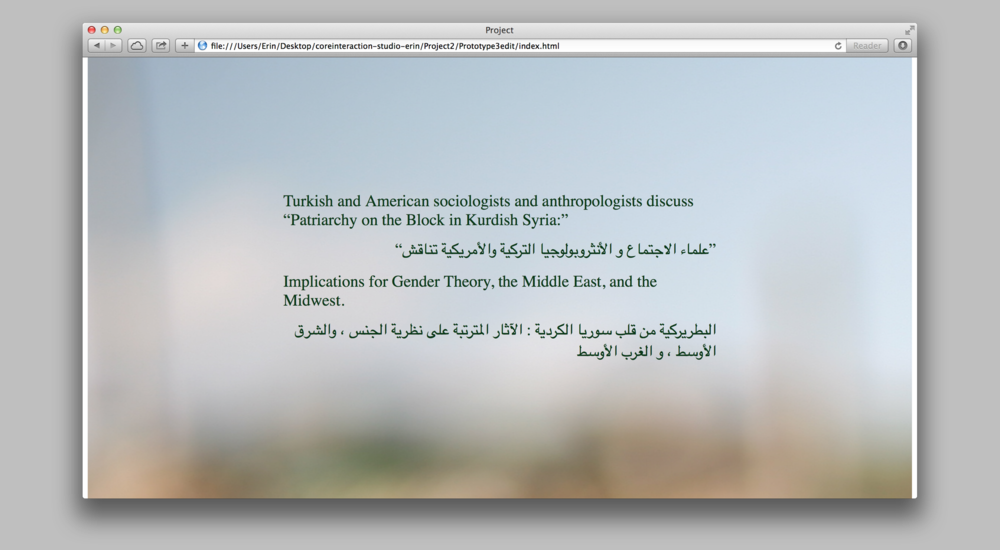Click the globe site icon in address bar
Viewport: 1000px width, 550px height.
pyautogui.click(x=203, y=46)
